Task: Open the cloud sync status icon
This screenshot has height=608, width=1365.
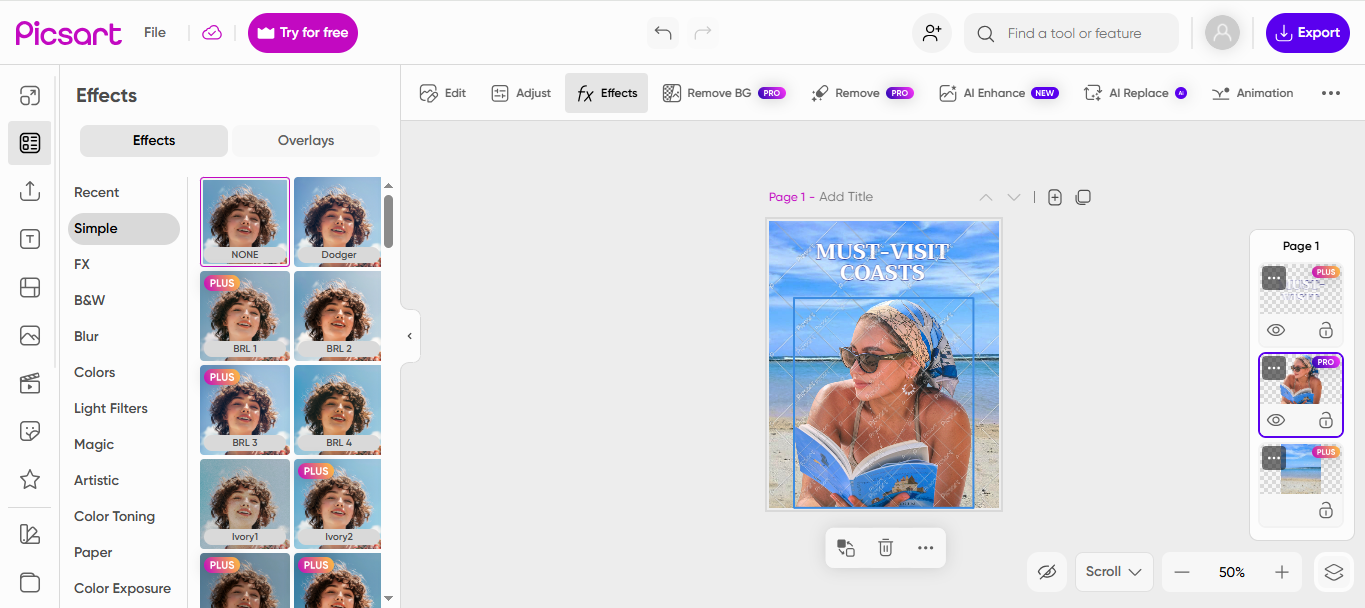Action: point(212,33)
